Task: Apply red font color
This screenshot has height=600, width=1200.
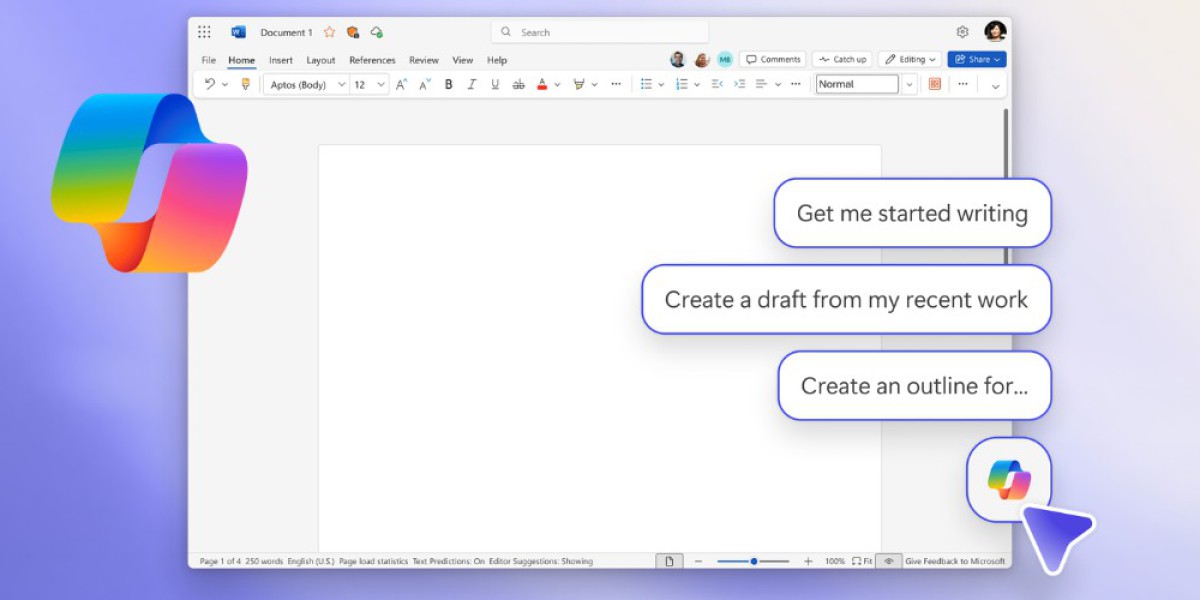Action: (x=542, y=85)
